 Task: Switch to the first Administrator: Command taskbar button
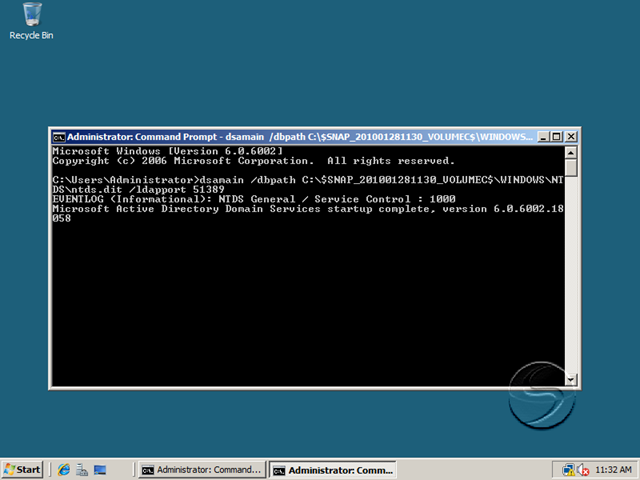click(202, 470)
